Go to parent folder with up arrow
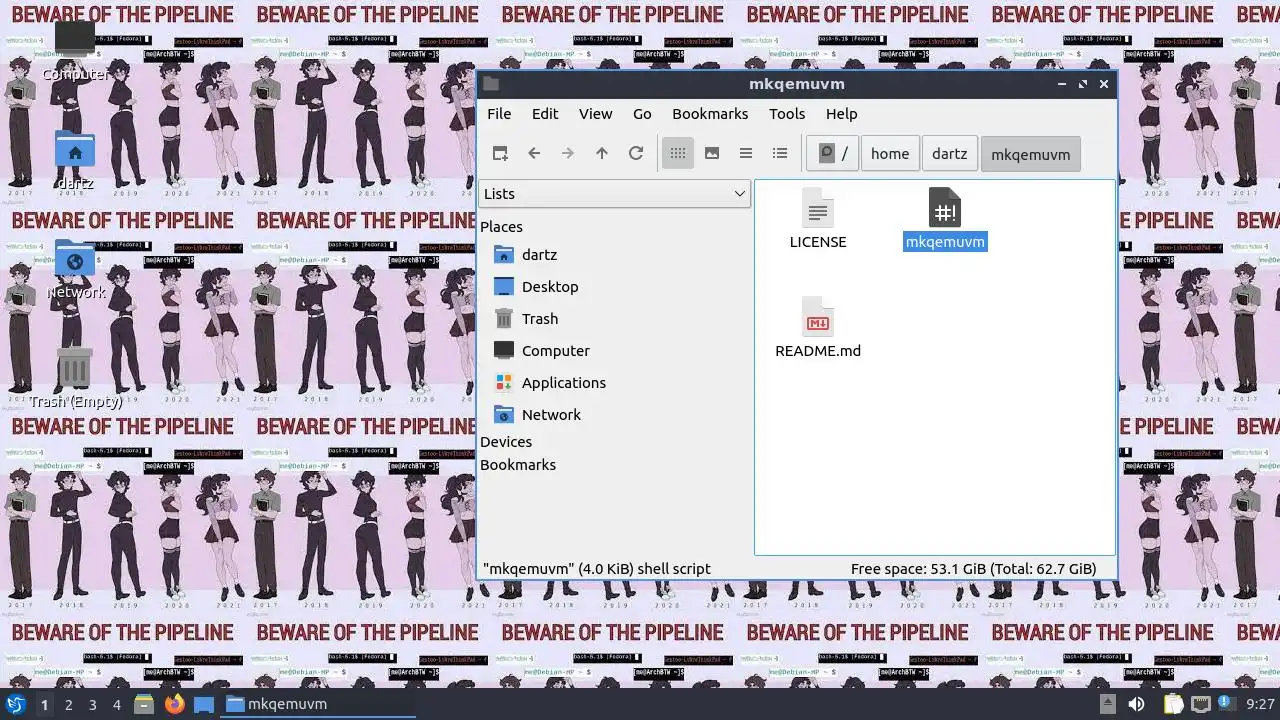1280x720 pixels. coord(602,153)
